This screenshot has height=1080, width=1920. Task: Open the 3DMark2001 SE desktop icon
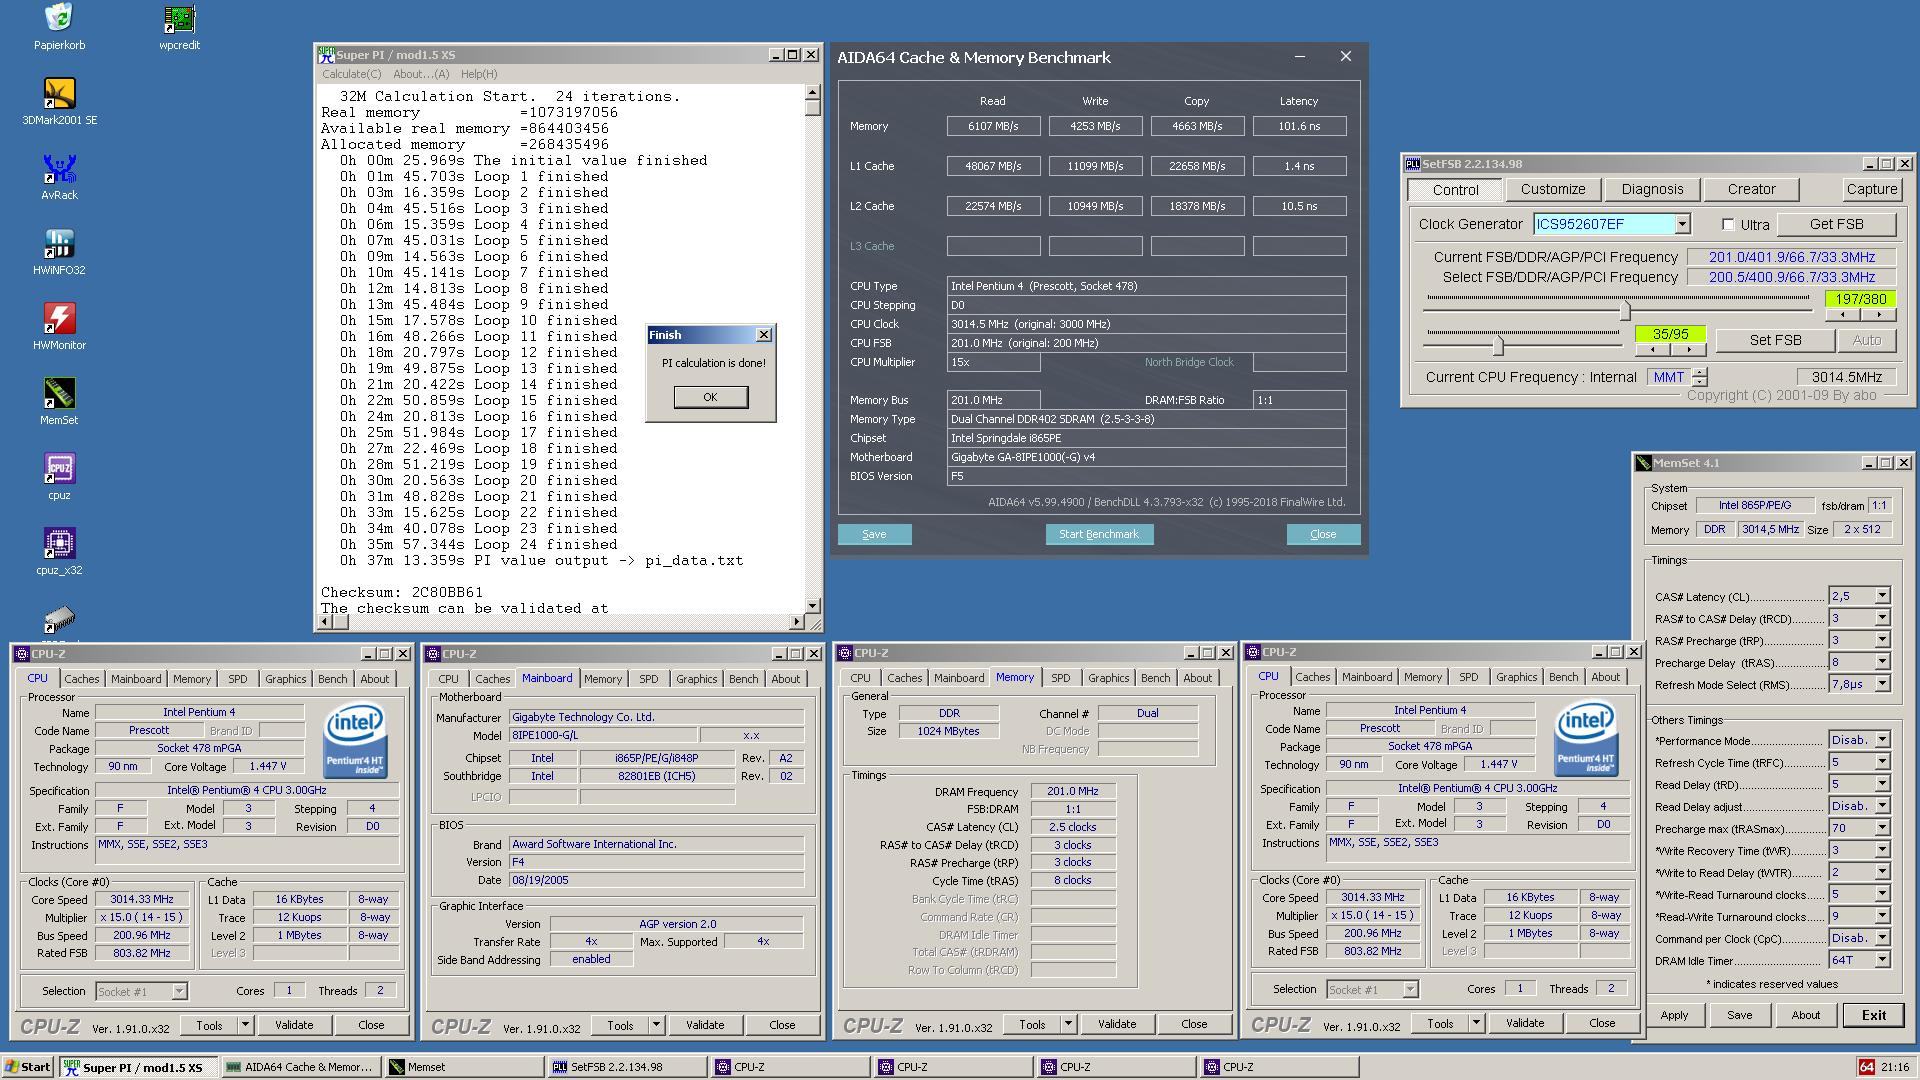coord(59,95)
